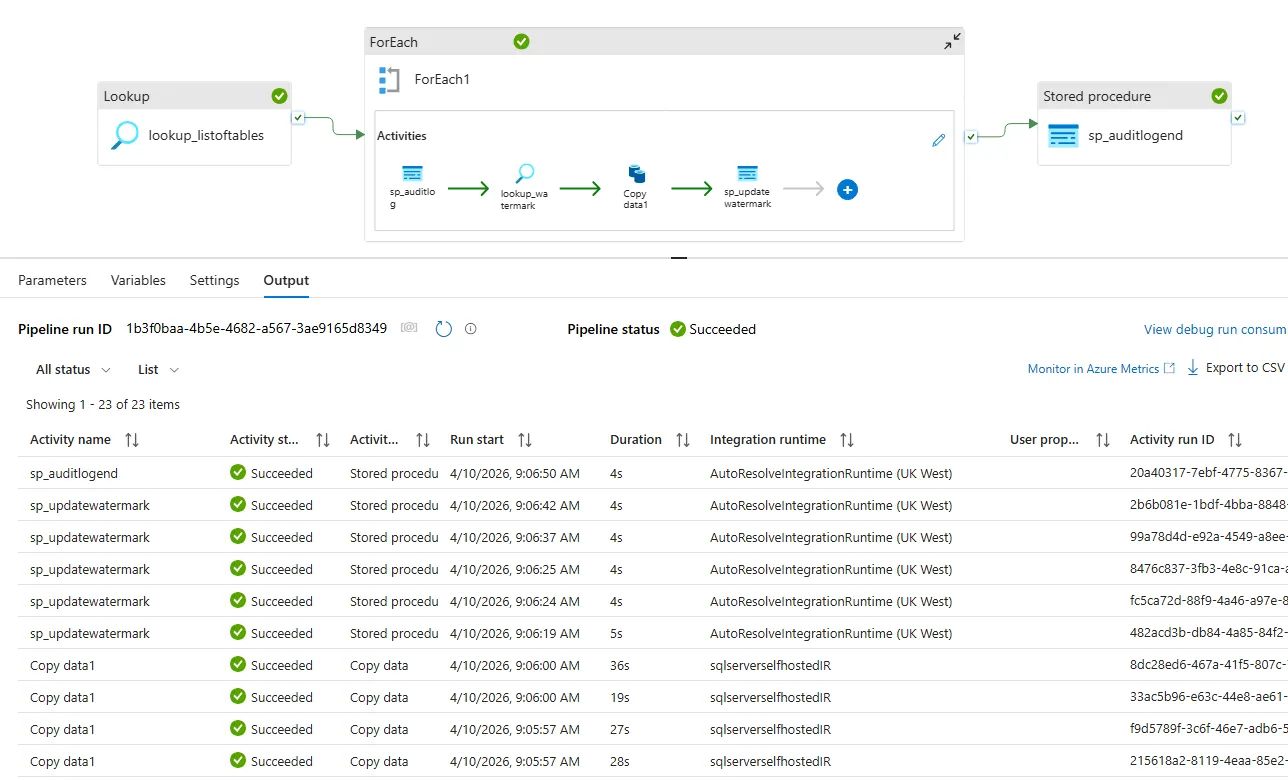Click the ForEach activity success output connector
This screenshot has height=781, width=1288.
pos(971,136)
